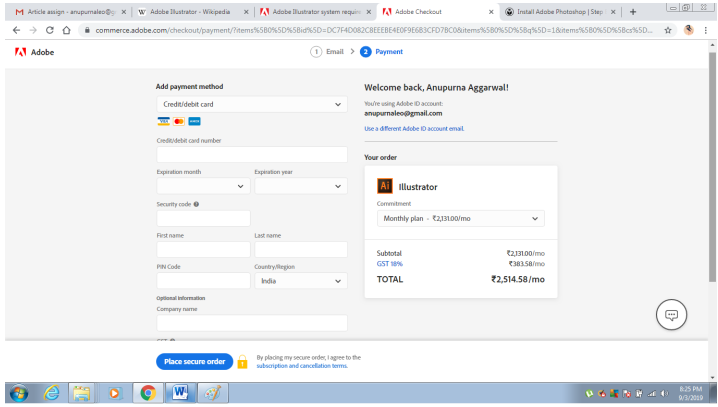Viewport: 718px width, 407px height.
Task: Click the Illustrator Ai product icon
Action: click(385, 186)
